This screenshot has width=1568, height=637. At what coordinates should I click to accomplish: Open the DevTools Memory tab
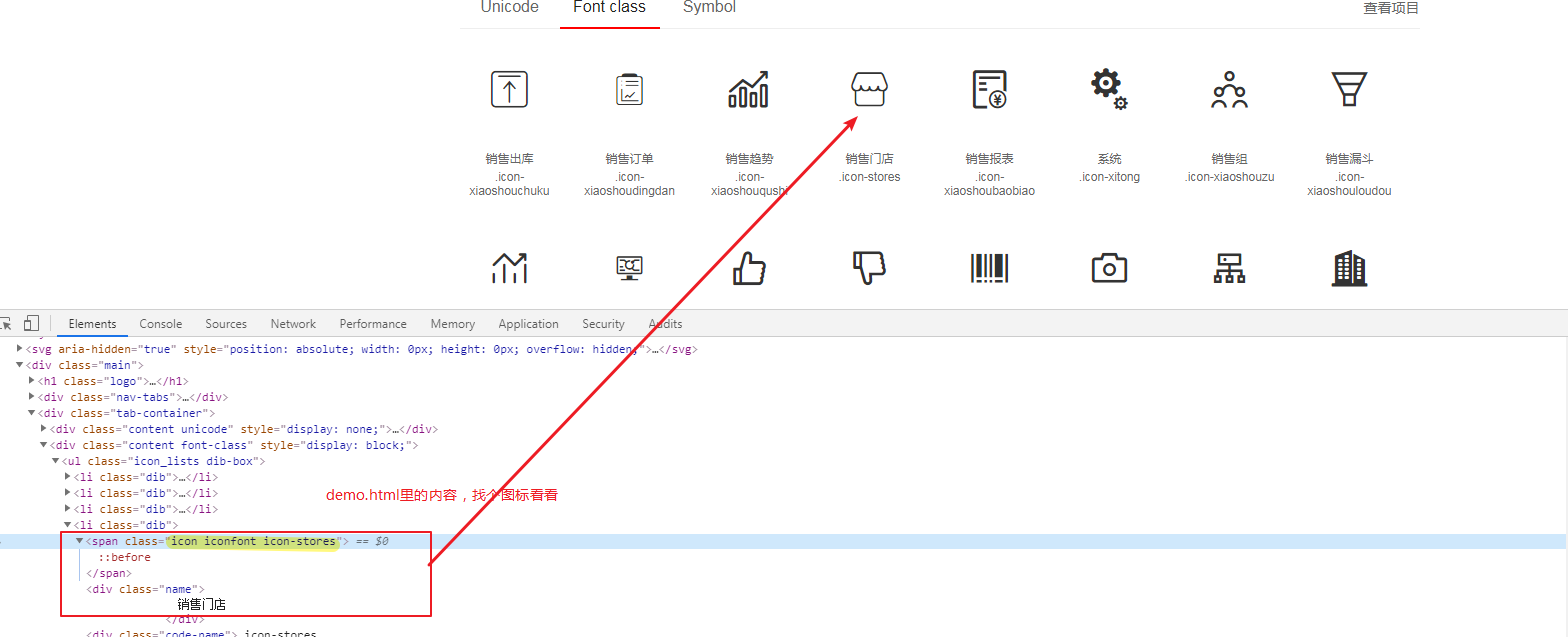coord(453,324)
